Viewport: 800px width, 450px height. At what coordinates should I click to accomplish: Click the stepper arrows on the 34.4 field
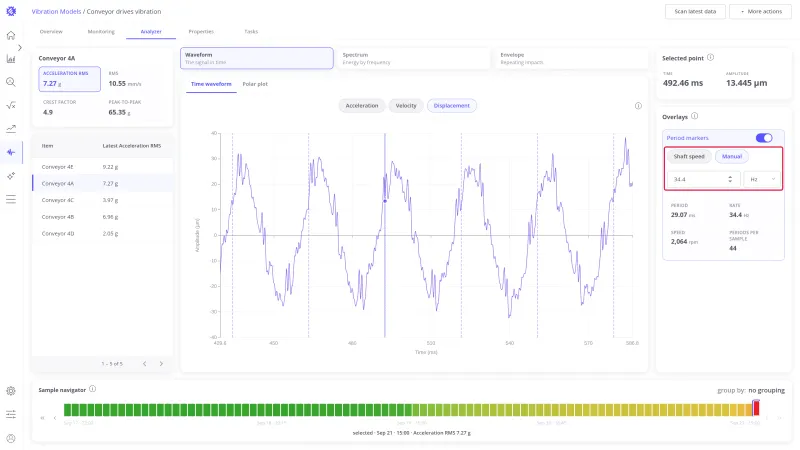coord(730,179)
